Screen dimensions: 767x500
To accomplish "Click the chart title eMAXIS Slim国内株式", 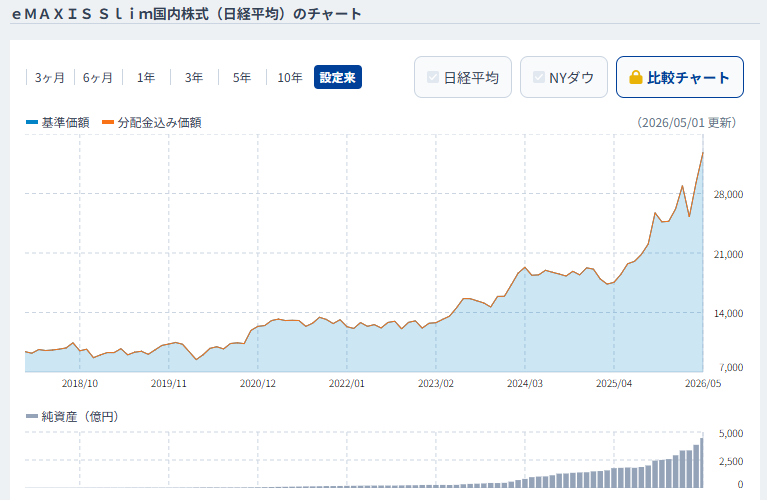I will (186, 14).
